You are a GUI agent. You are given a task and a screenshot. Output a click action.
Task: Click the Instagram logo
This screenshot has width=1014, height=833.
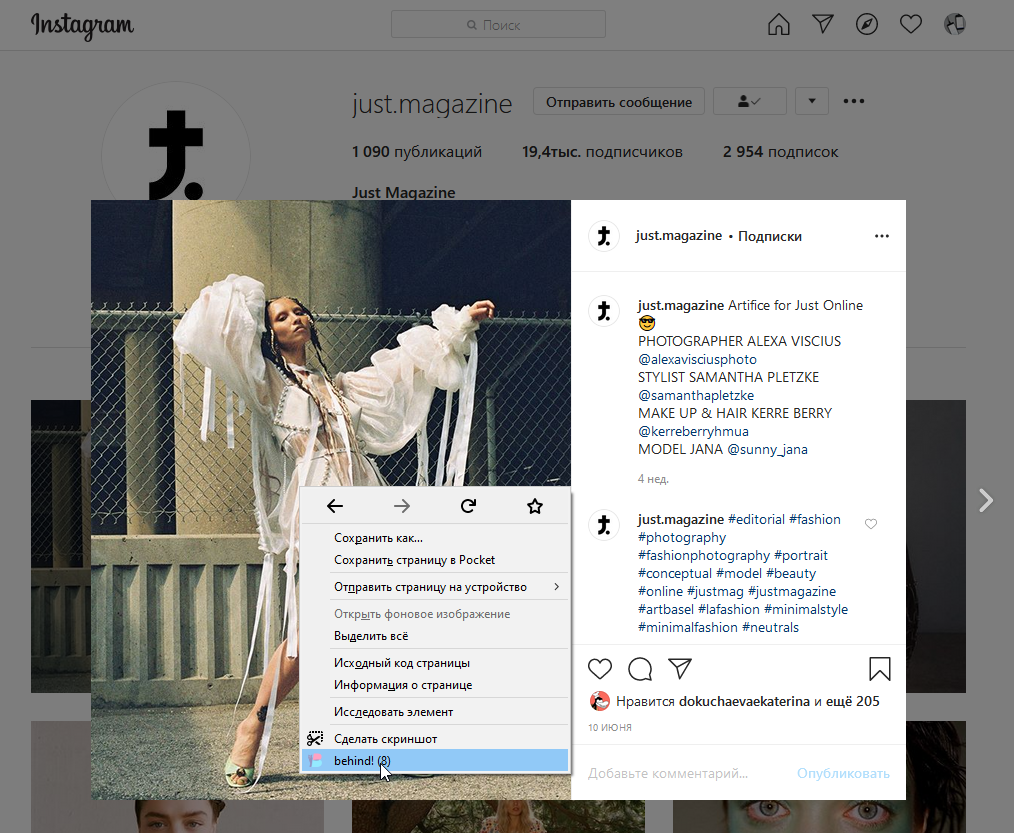[82, 26]
